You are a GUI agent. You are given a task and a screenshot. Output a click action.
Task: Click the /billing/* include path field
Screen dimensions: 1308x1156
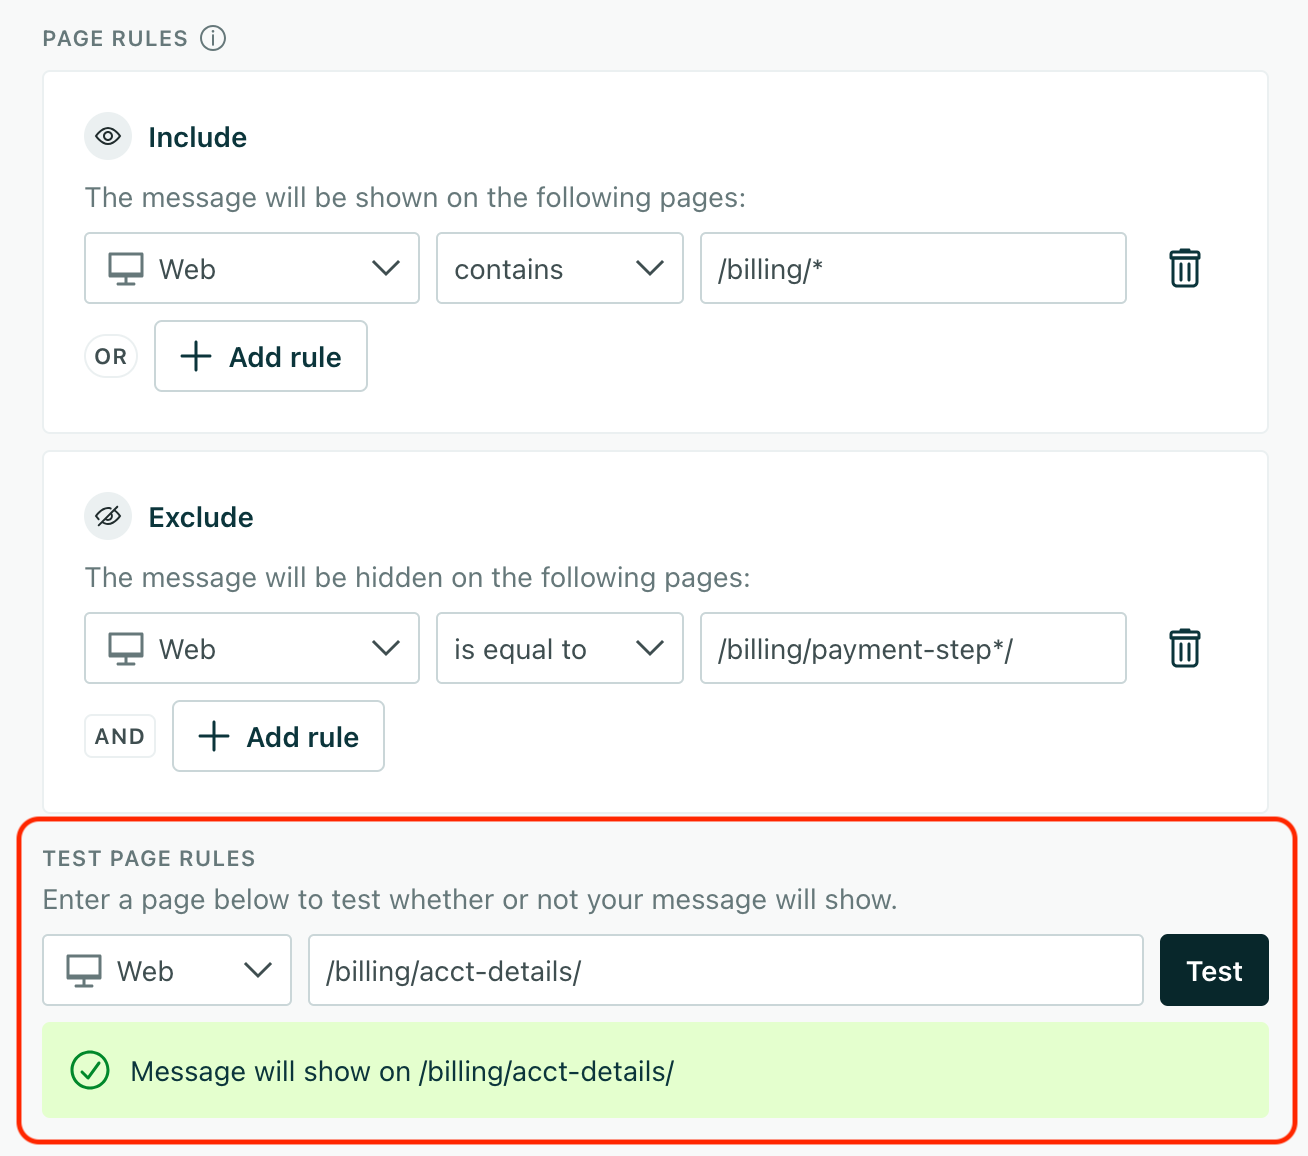(912, 268)
